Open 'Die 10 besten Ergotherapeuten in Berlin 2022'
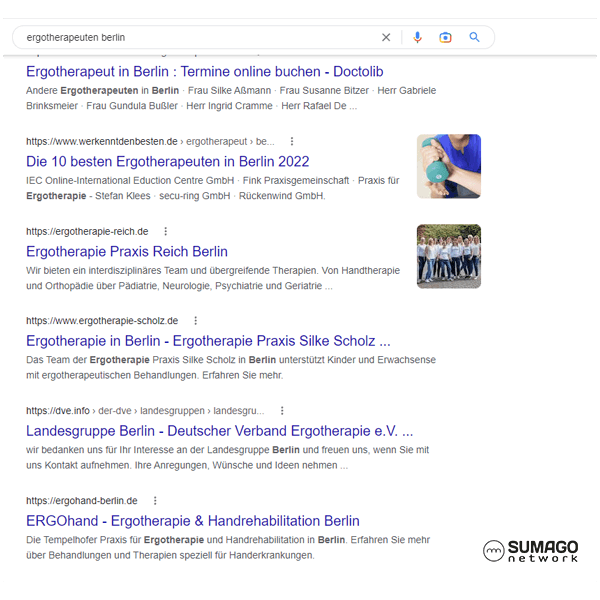This screenshot has width=600, height=600. (168, 161)
